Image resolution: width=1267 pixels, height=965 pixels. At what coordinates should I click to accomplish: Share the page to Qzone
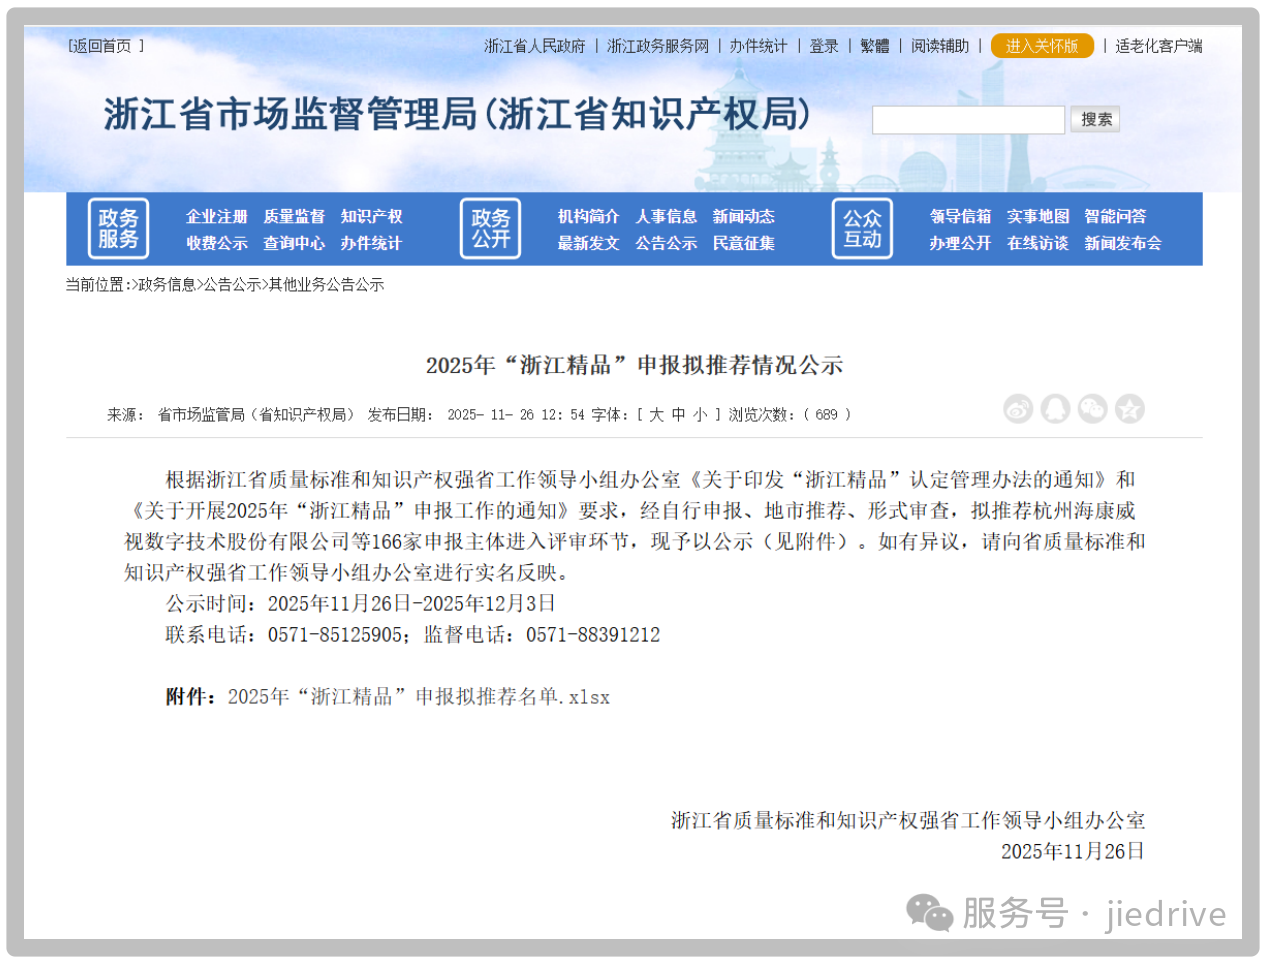(x=1130, y=409)
